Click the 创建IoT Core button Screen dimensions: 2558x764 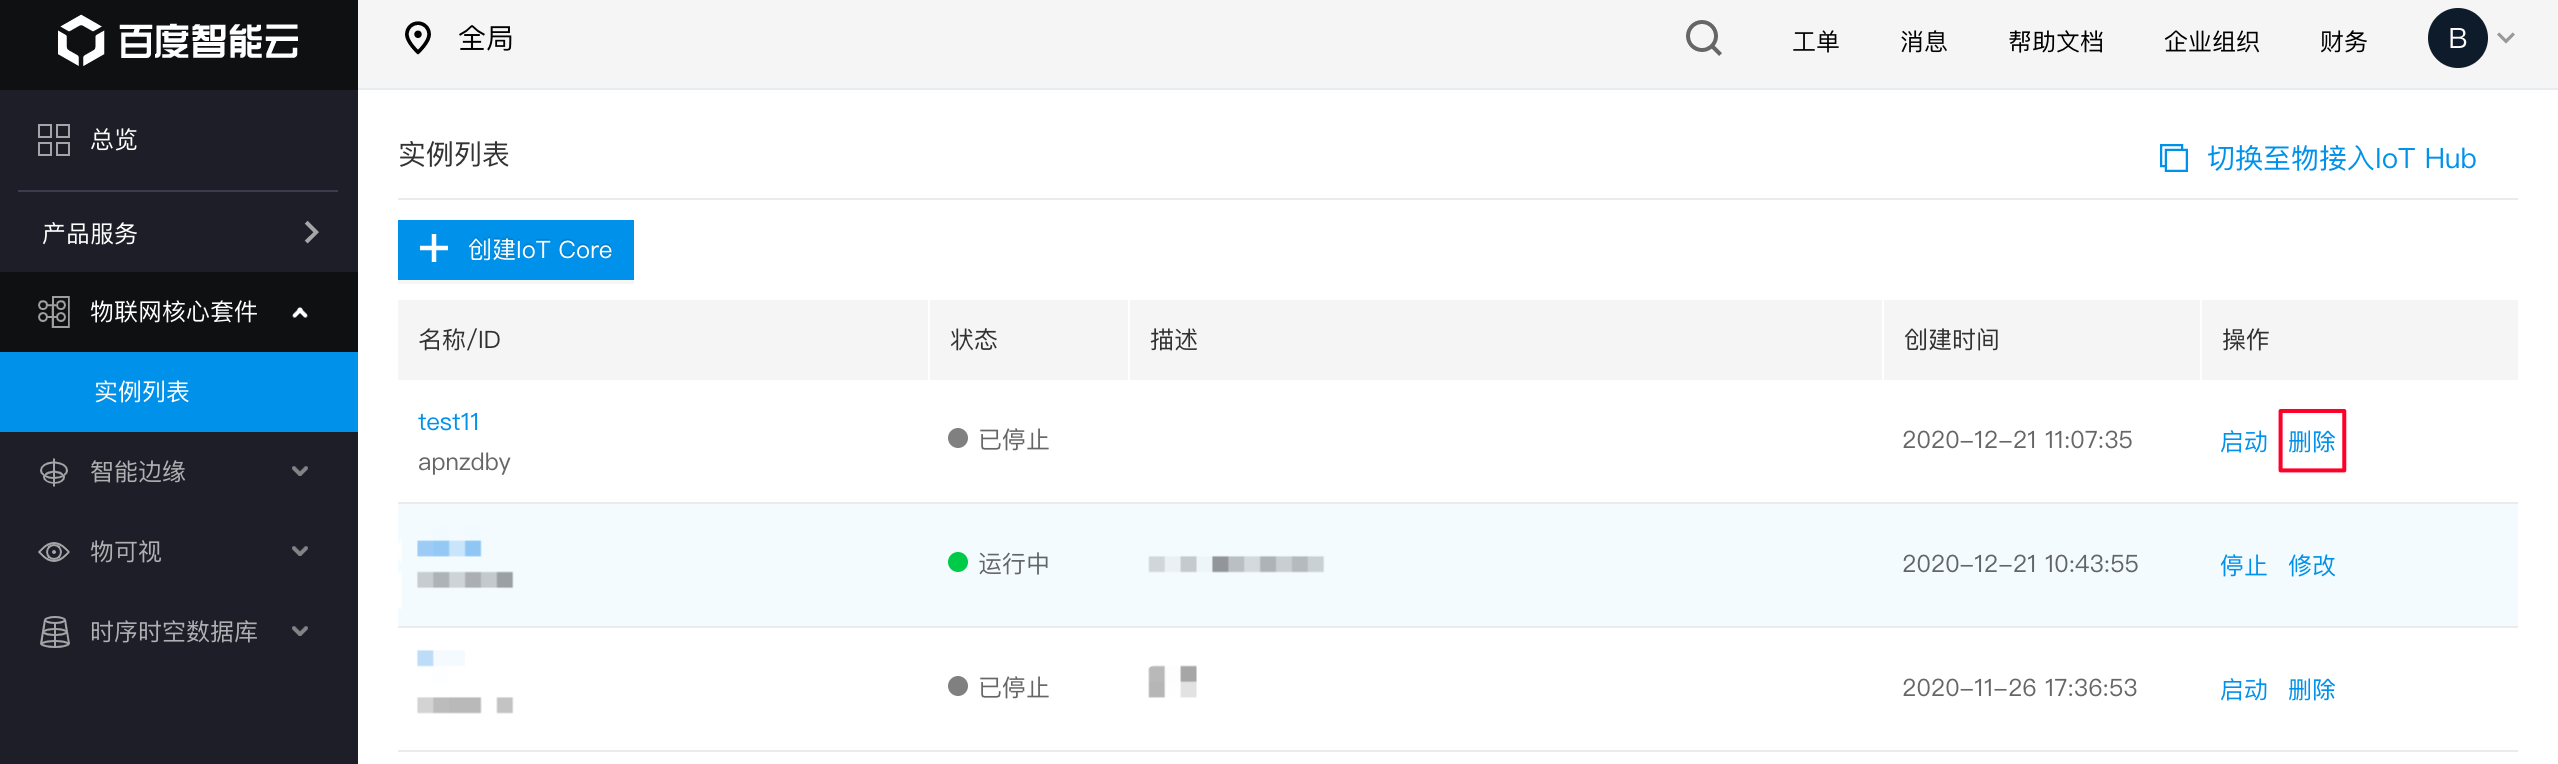coord(516,250)
